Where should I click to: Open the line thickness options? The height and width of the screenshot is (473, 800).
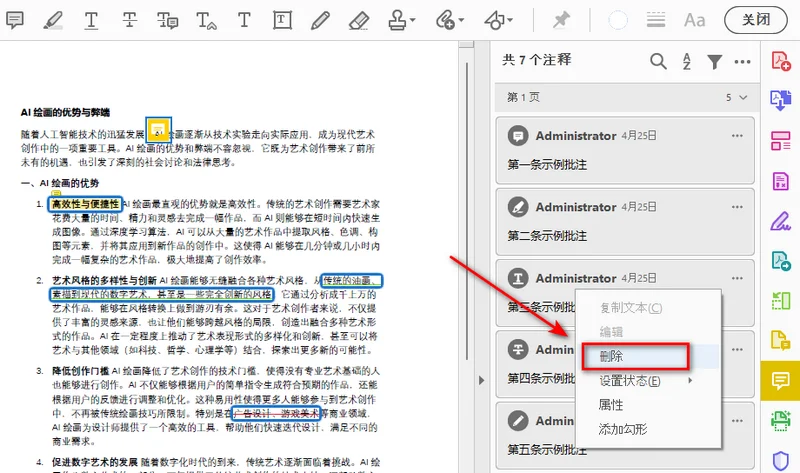656,20
